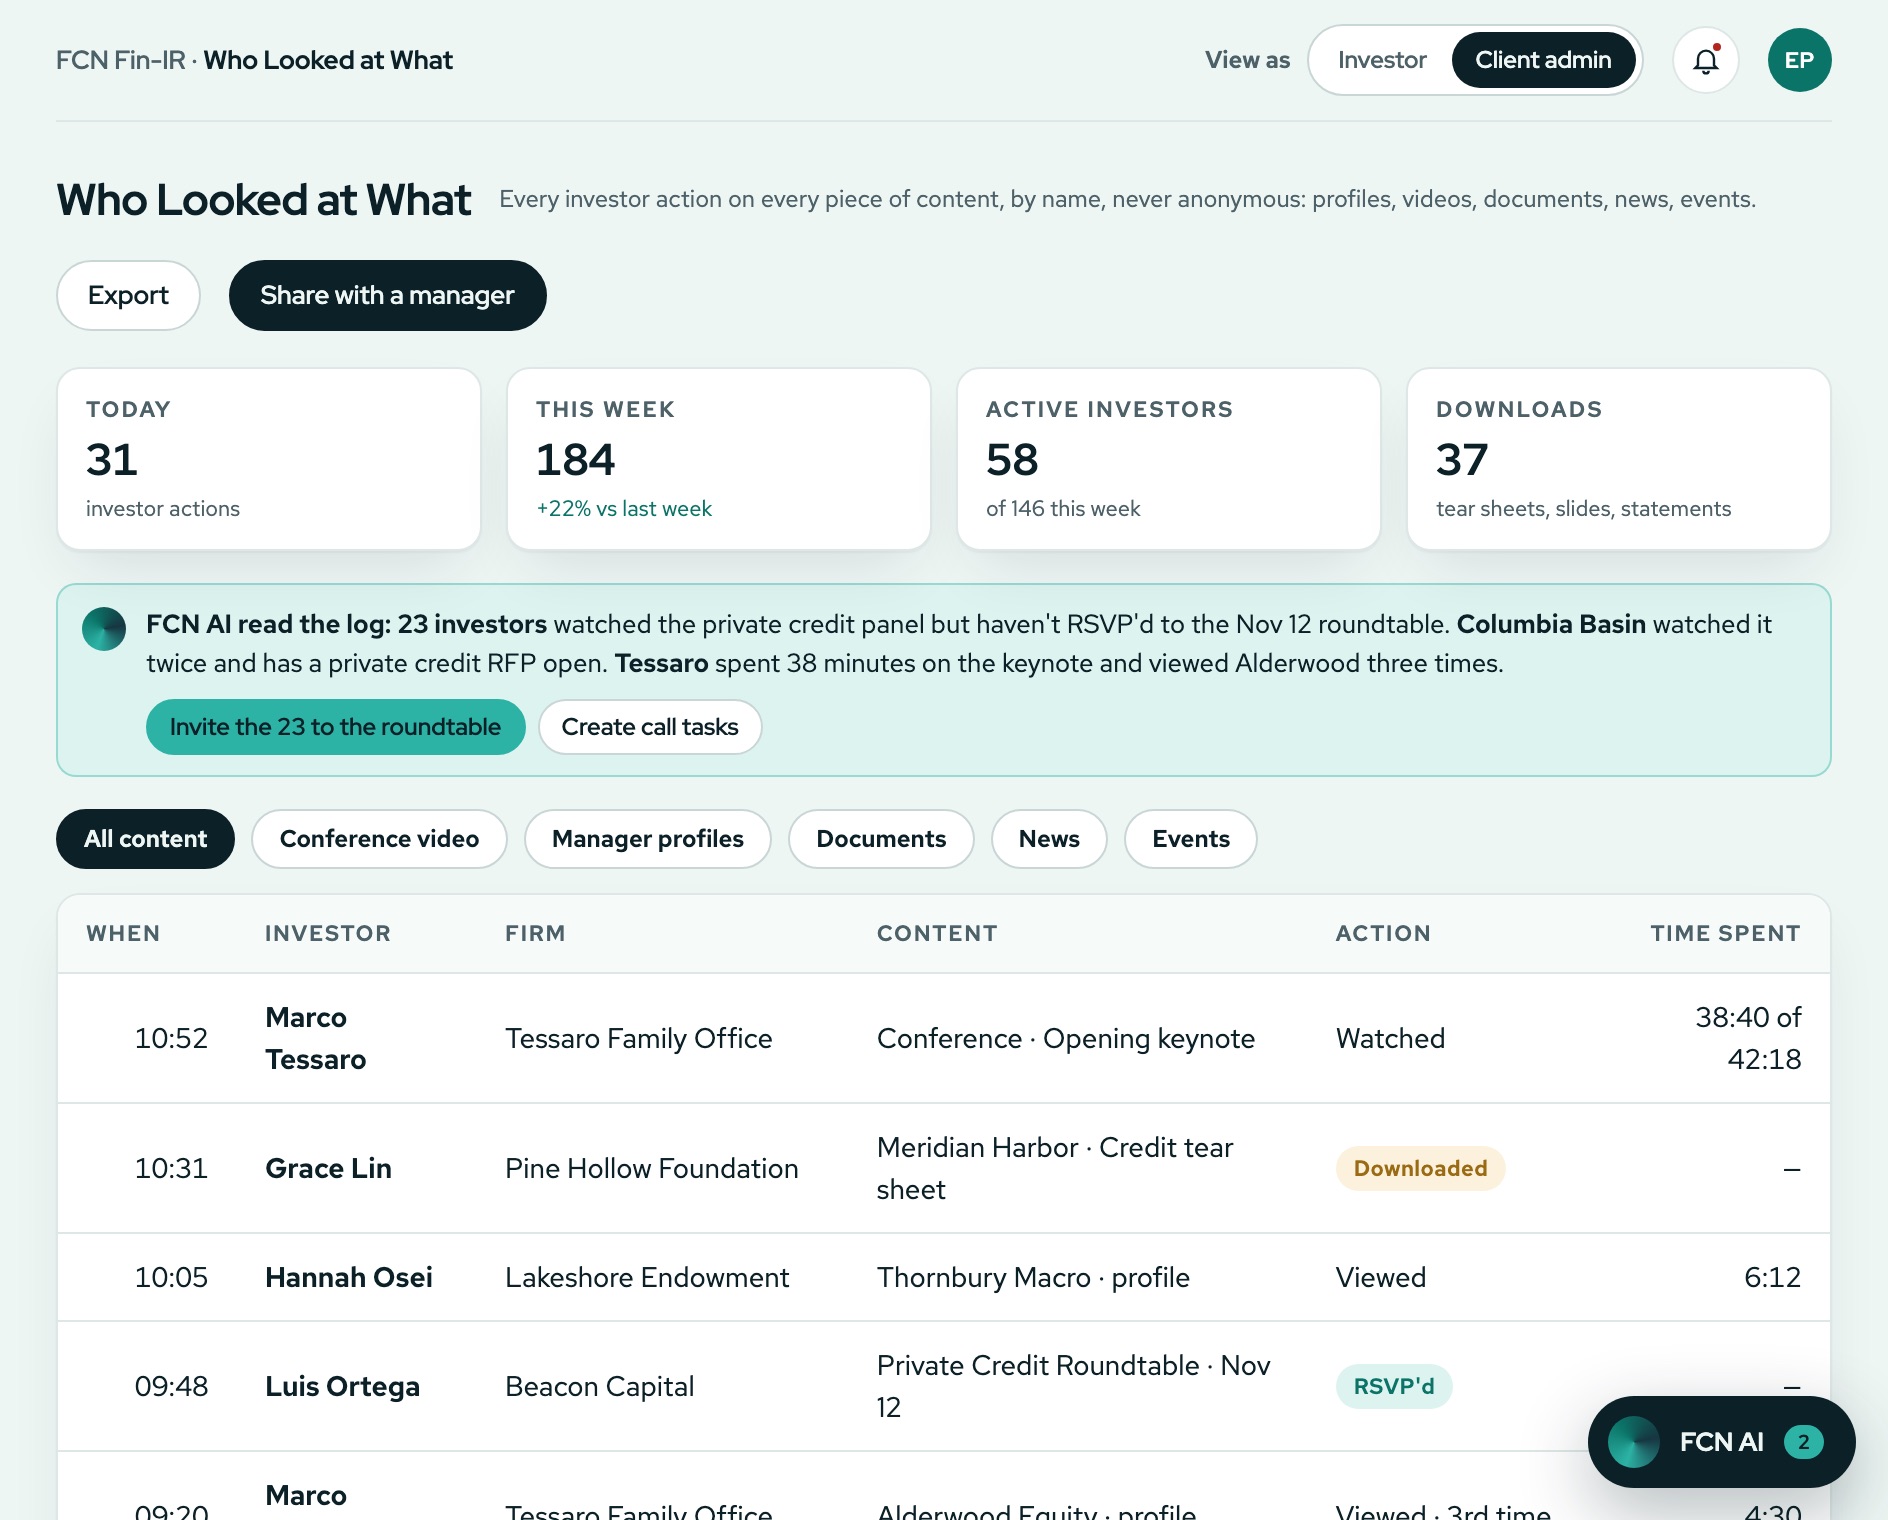Open the notifications bell
The image size is (1888, 1520).
pyautogui.click(x=1706, y=60)
